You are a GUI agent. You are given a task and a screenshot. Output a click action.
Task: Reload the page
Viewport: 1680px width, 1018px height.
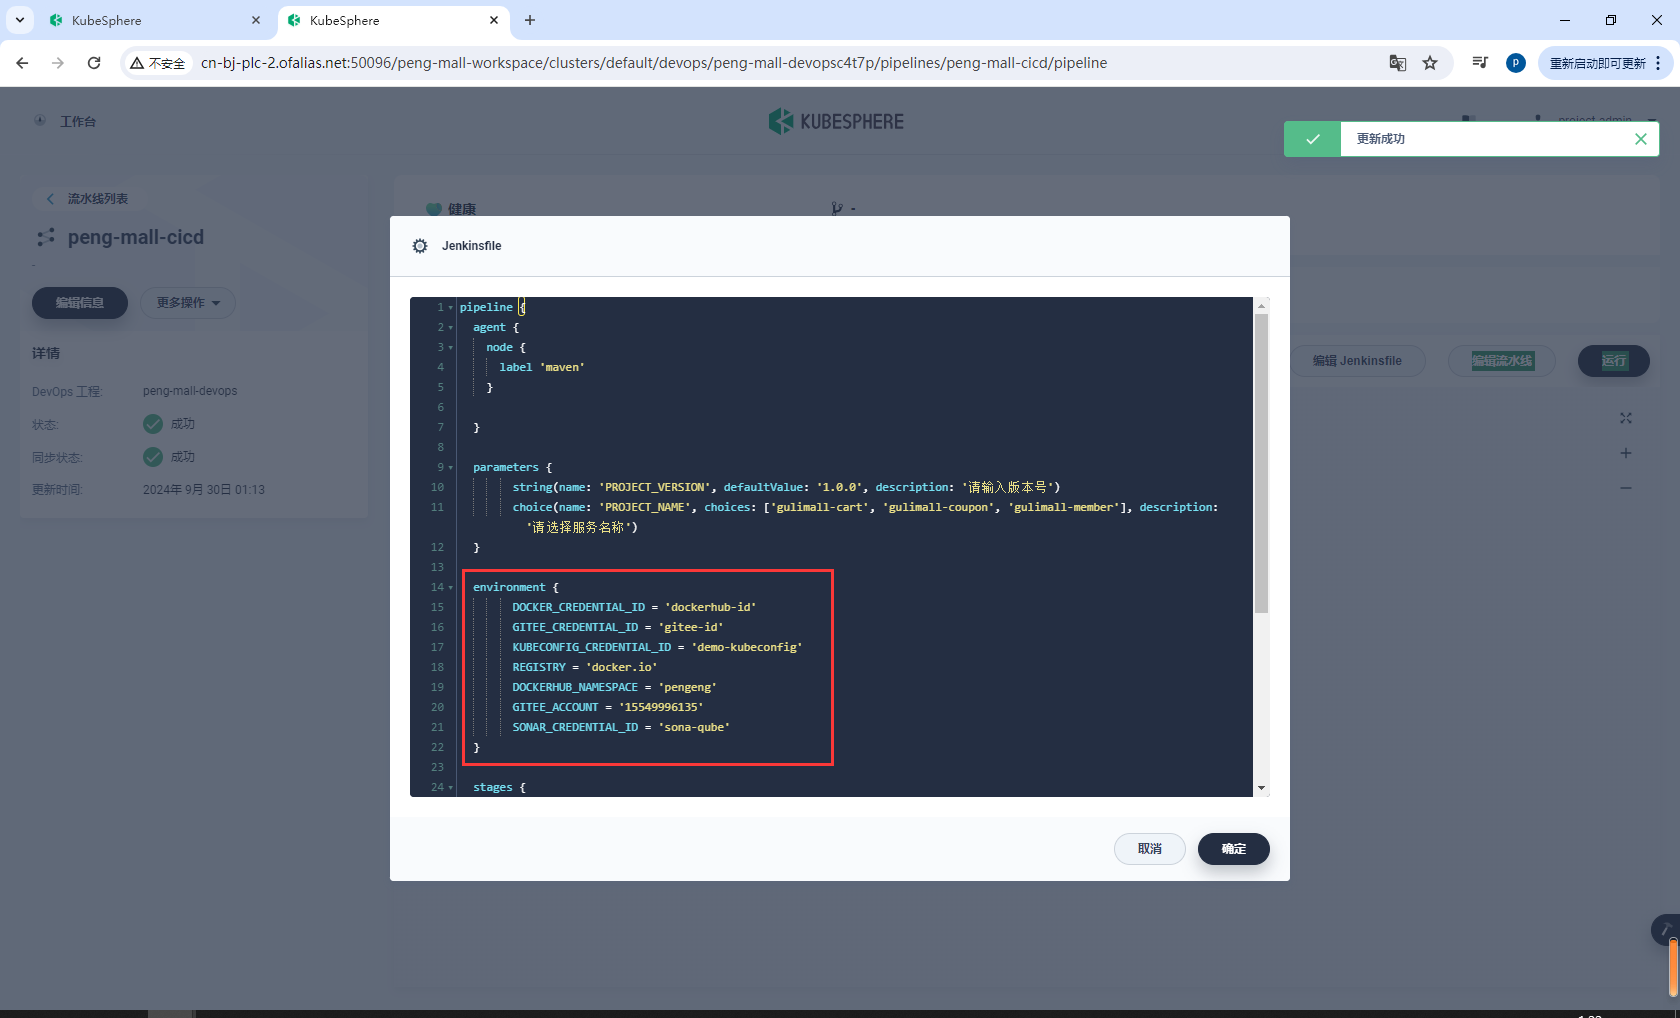pyautogui.click(x=94, y=63)
